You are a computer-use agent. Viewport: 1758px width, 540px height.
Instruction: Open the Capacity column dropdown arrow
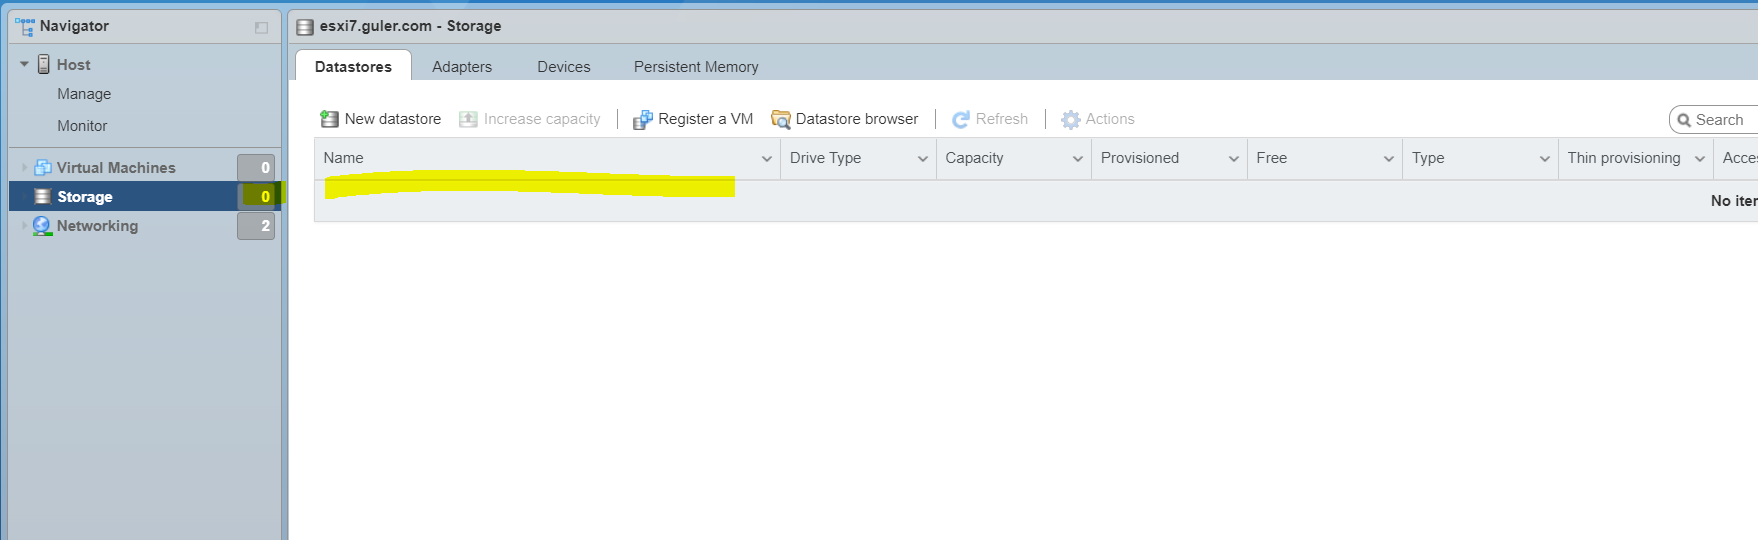(1078, 159)
